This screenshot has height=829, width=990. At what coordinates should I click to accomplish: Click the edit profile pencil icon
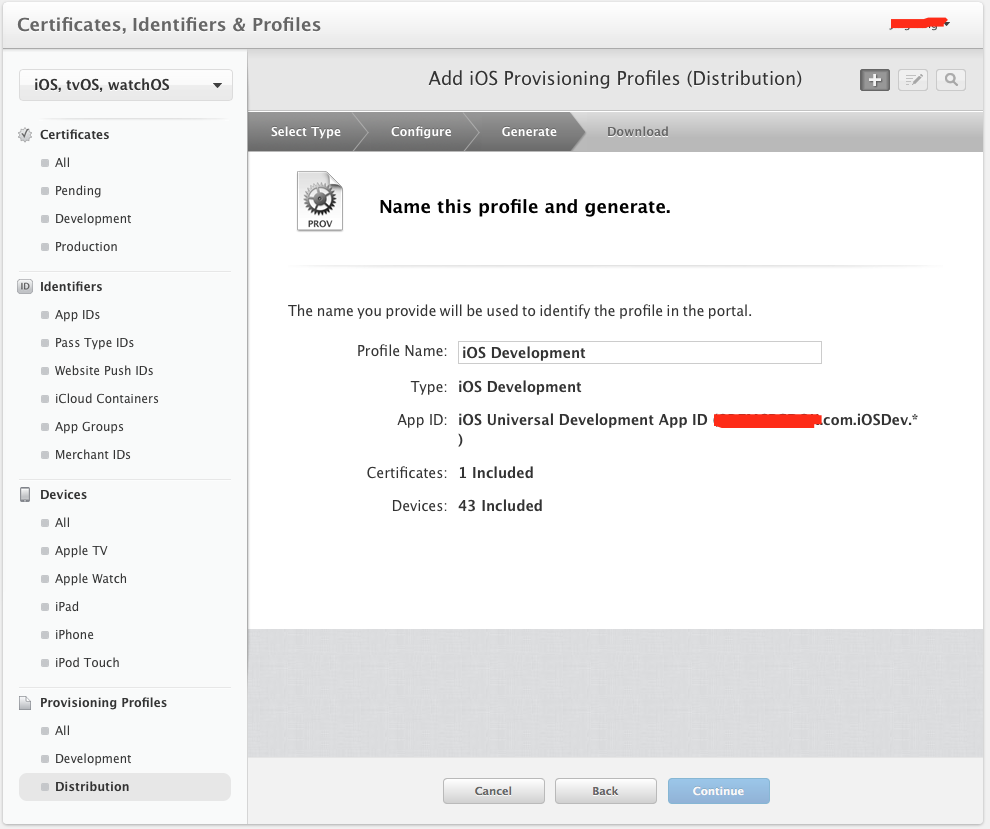coord(912,80)
